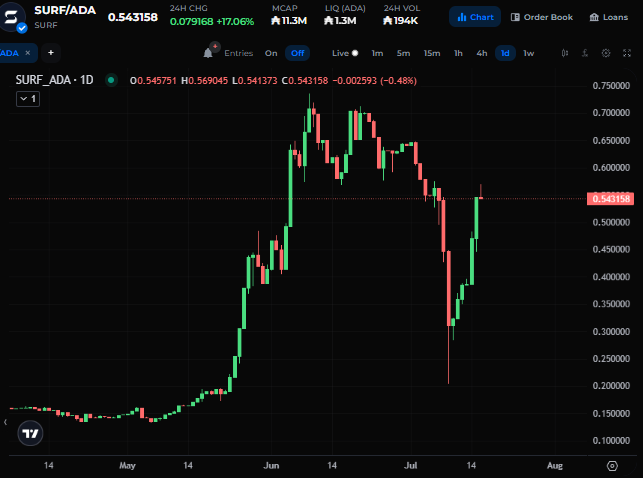Open the Chart view tab
This screenshot has width=643, height=478.
tap(475, 17)
